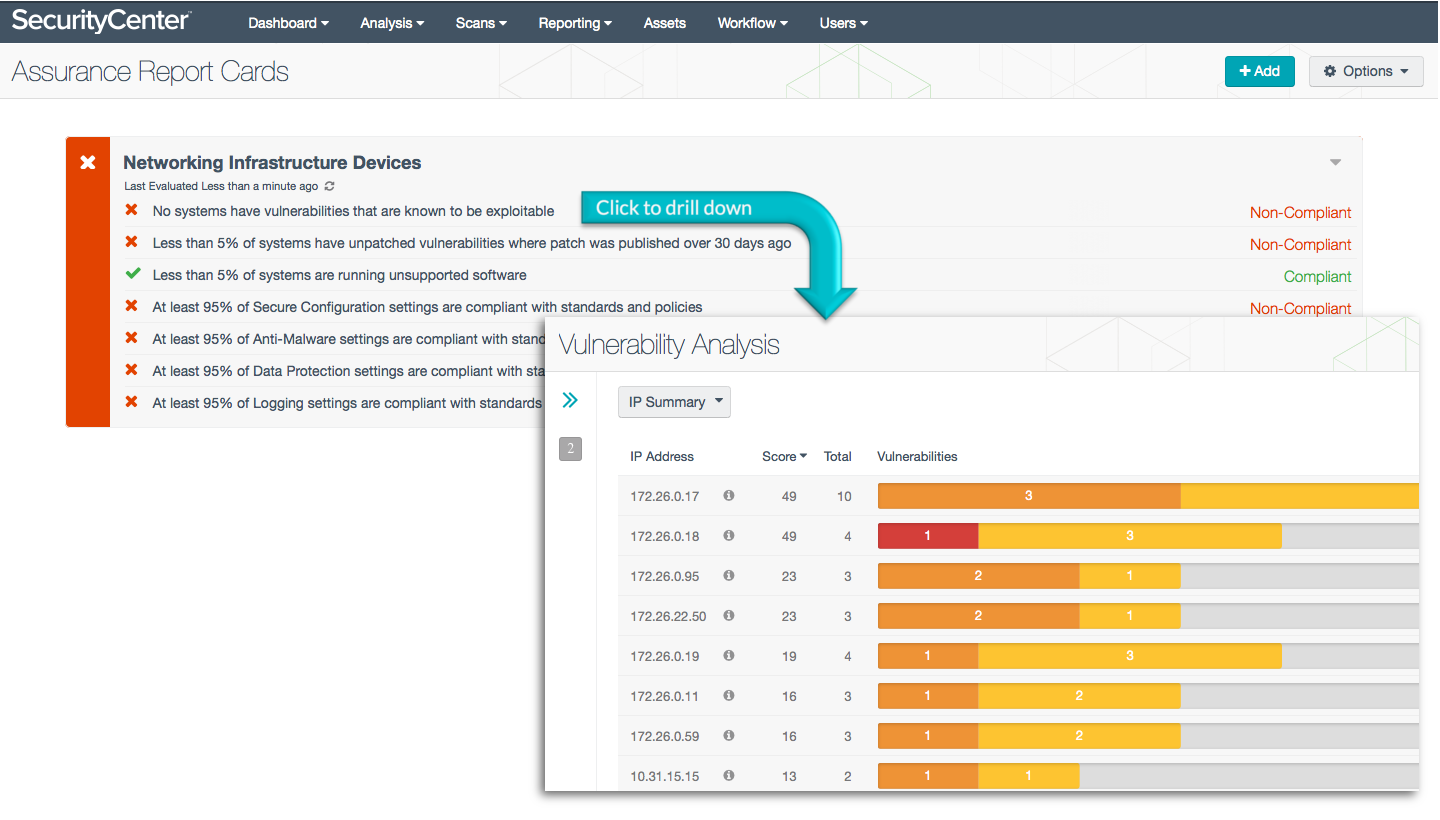1440x820 pixels.
Task: Click the Vulnerabilities column header
Action: point(917,456)
